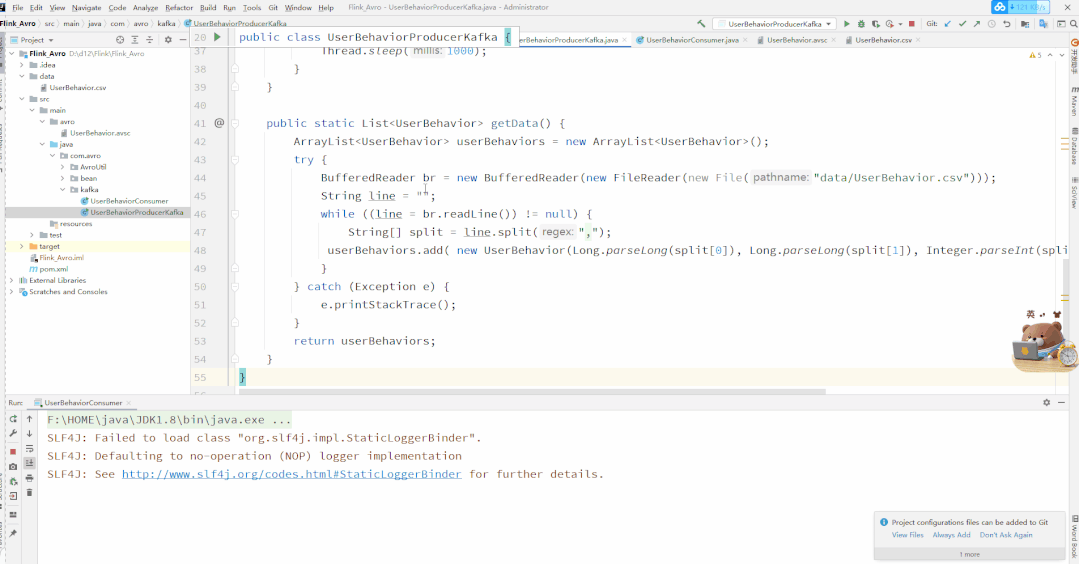1079x564 pixels.
Task: Open the Navigate menu
Action: pyautogui.click(x=87, y=8)
